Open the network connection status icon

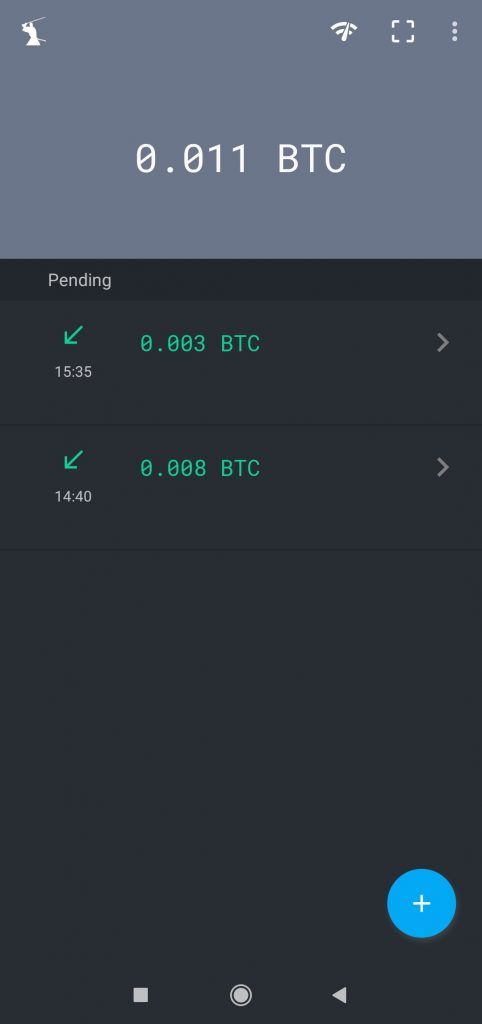344,31
